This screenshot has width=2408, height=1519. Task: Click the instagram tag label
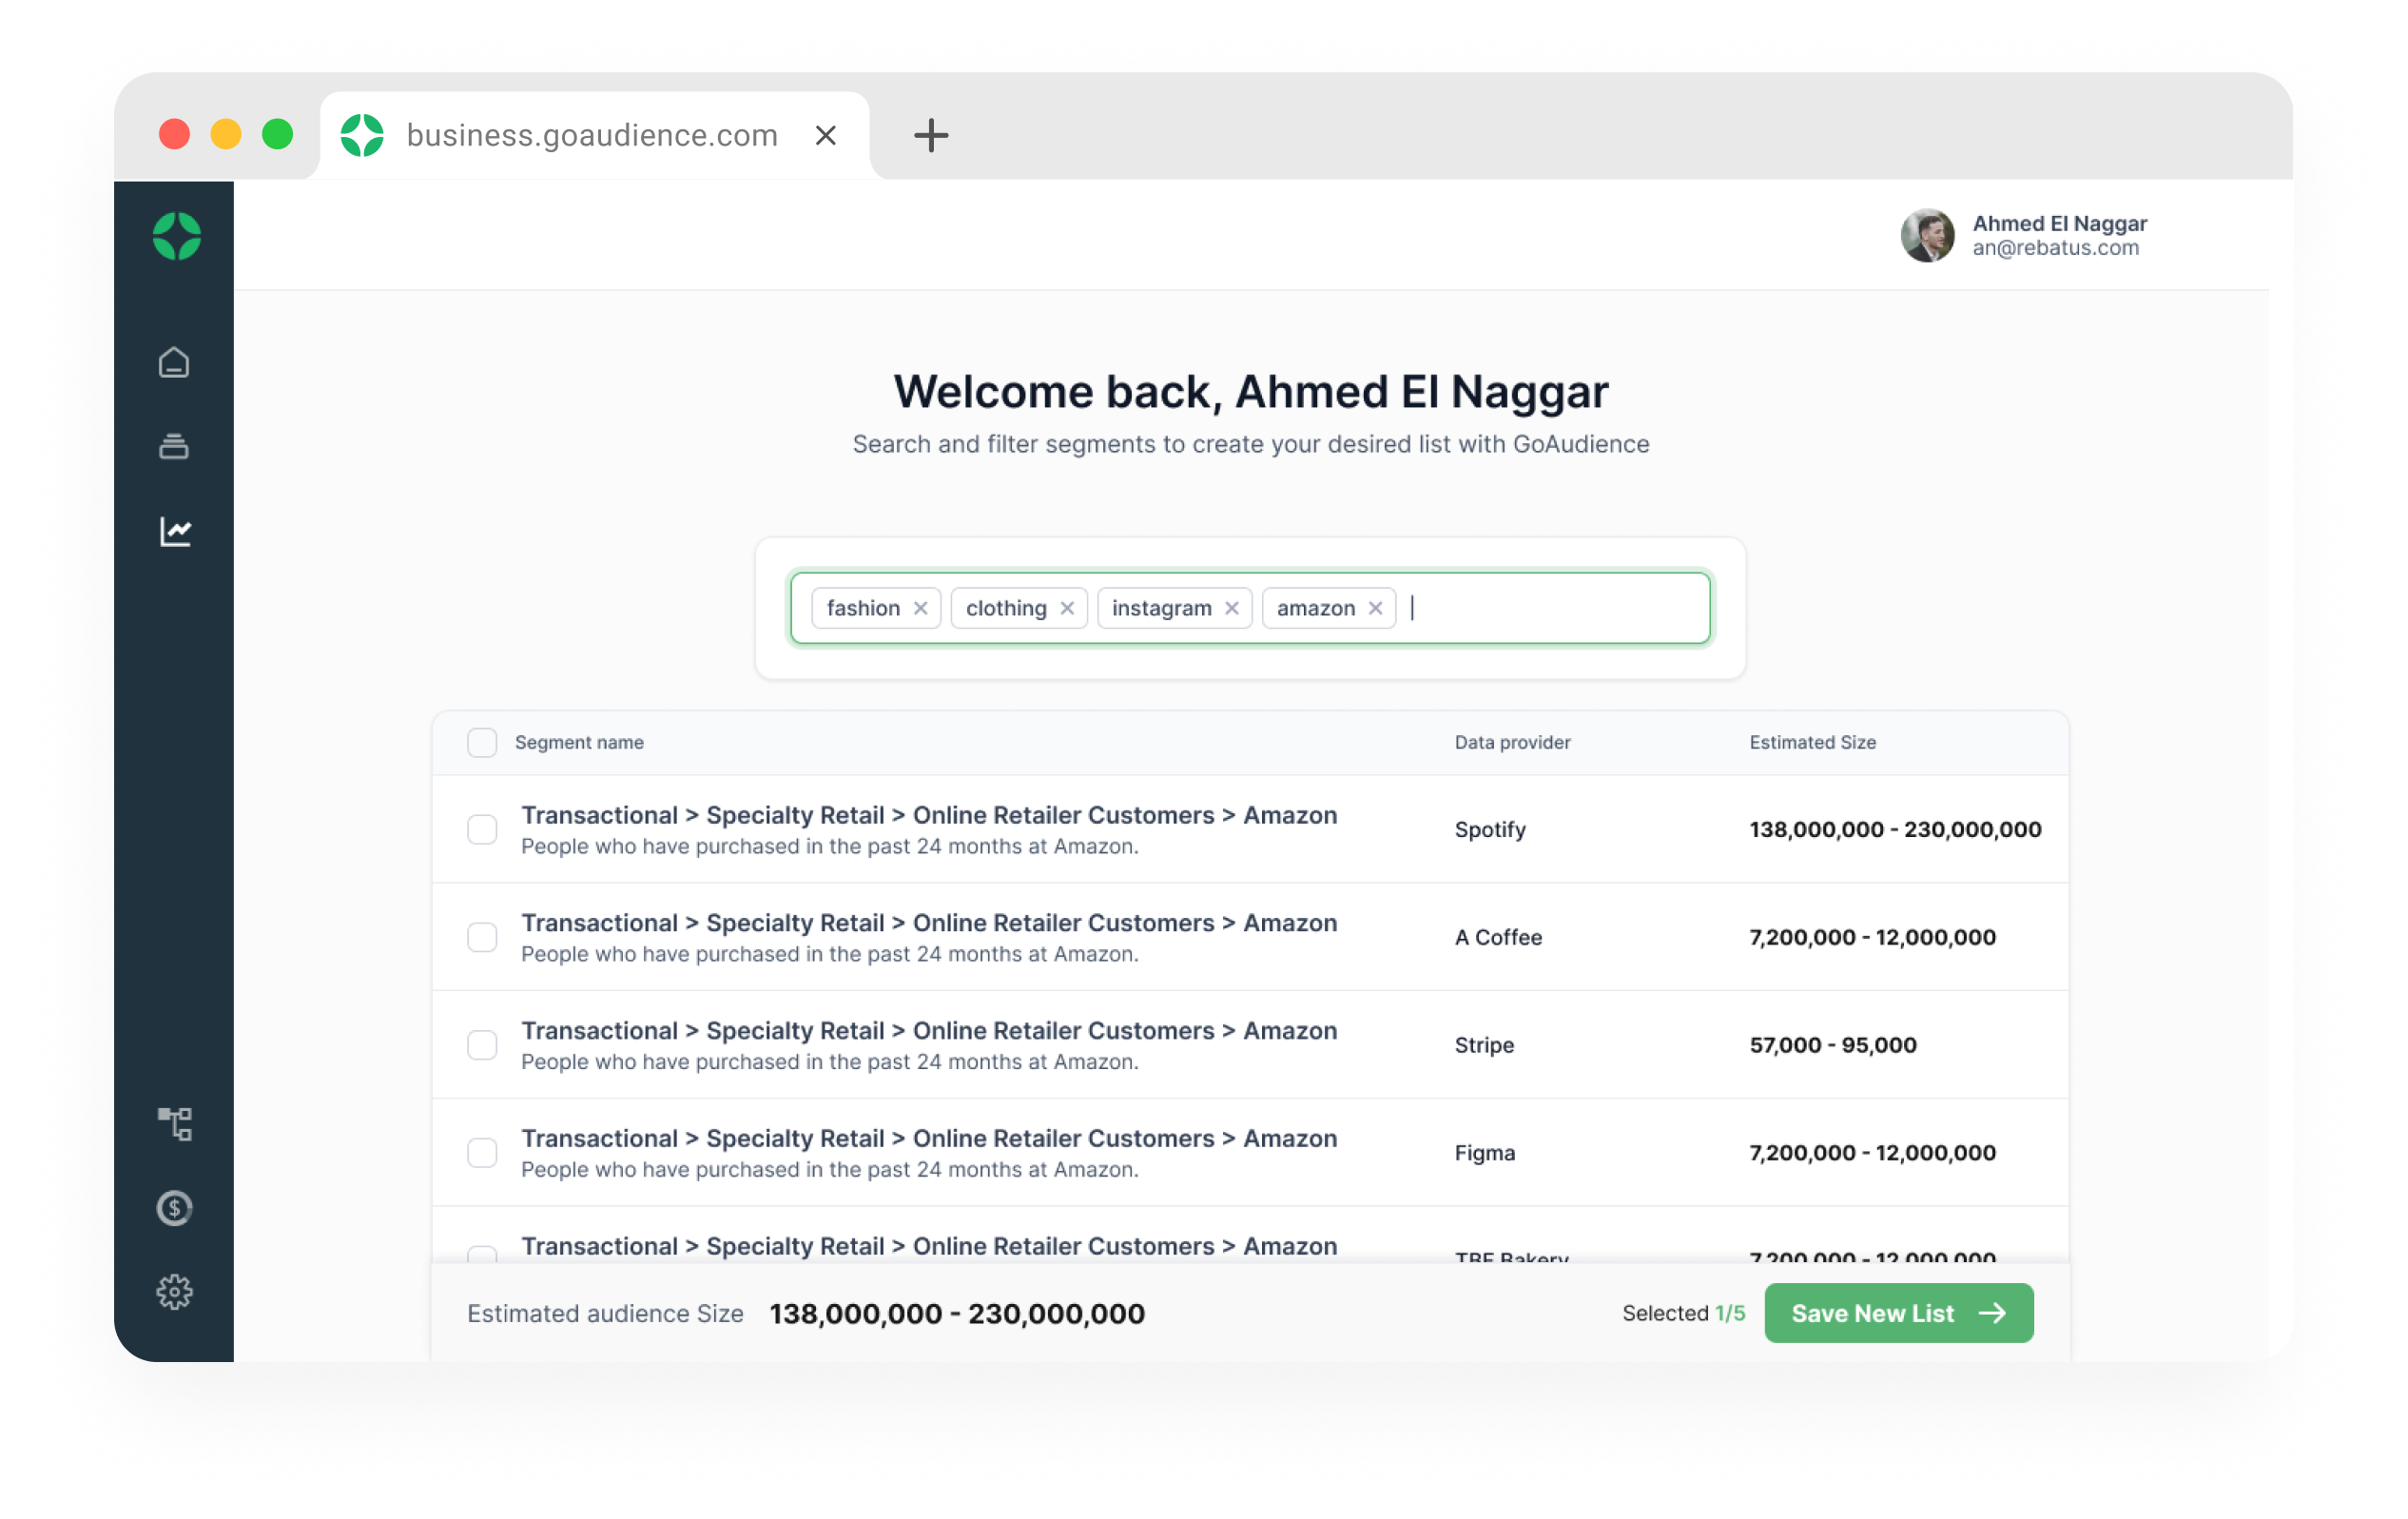(1161, 608)
